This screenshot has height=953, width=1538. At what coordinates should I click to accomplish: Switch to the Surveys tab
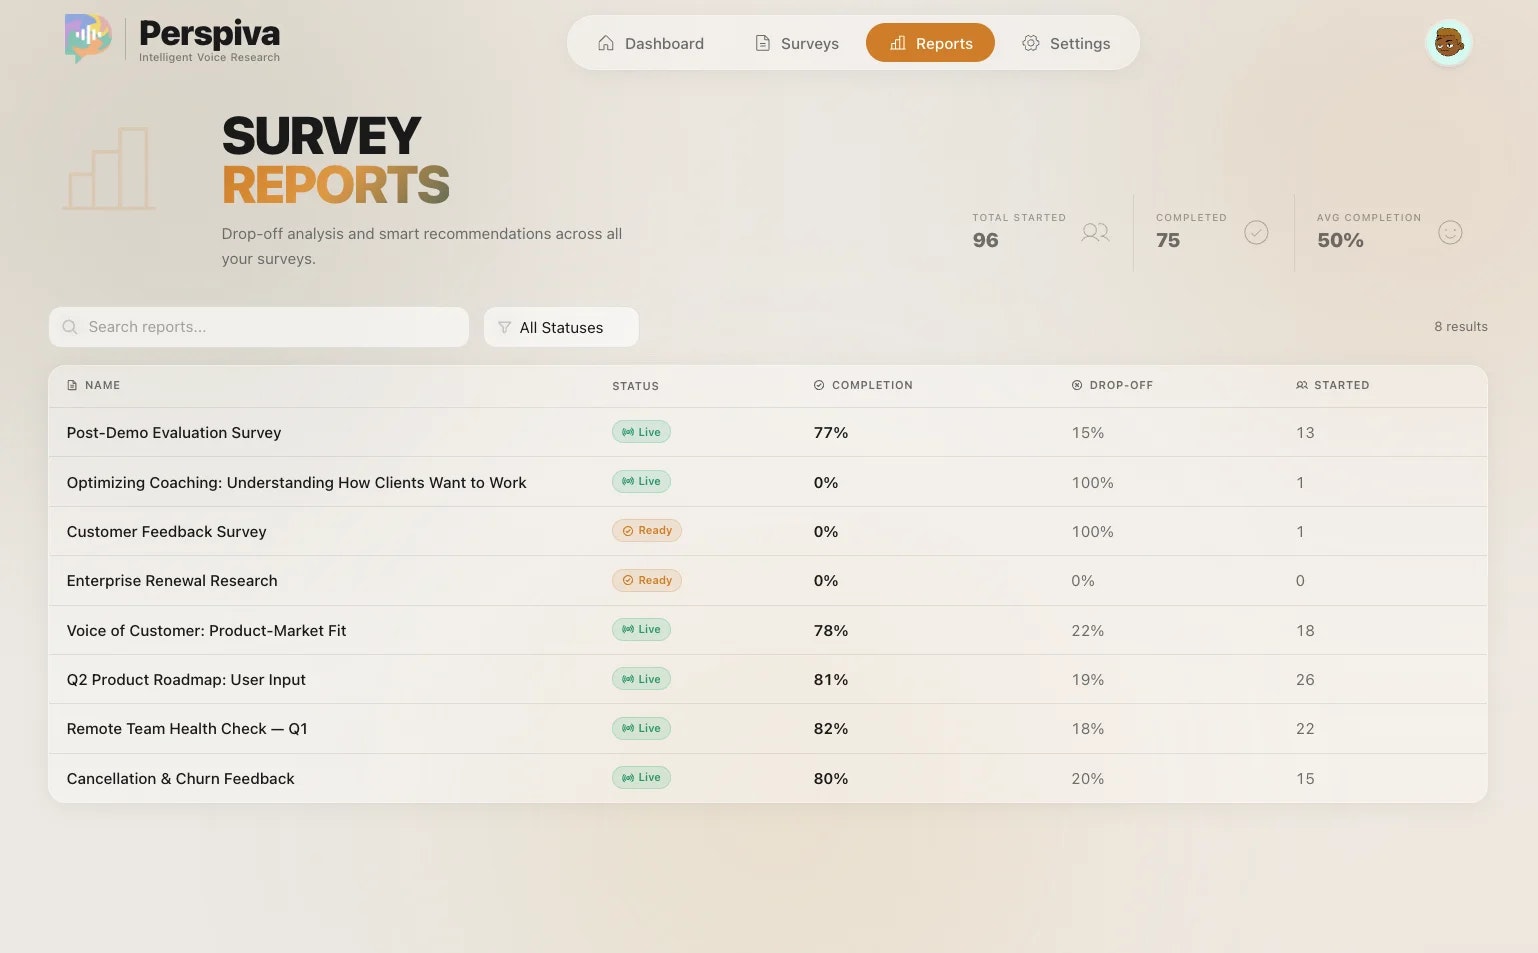click(x=797, y=43)
